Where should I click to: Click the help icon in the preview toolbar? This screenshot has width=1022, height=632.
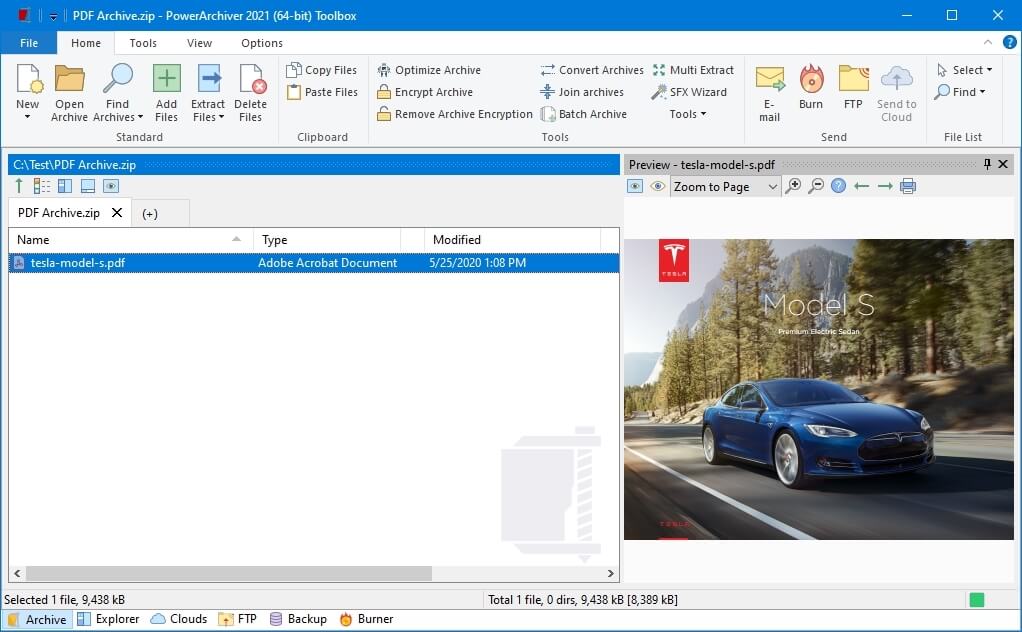[839, 186]
